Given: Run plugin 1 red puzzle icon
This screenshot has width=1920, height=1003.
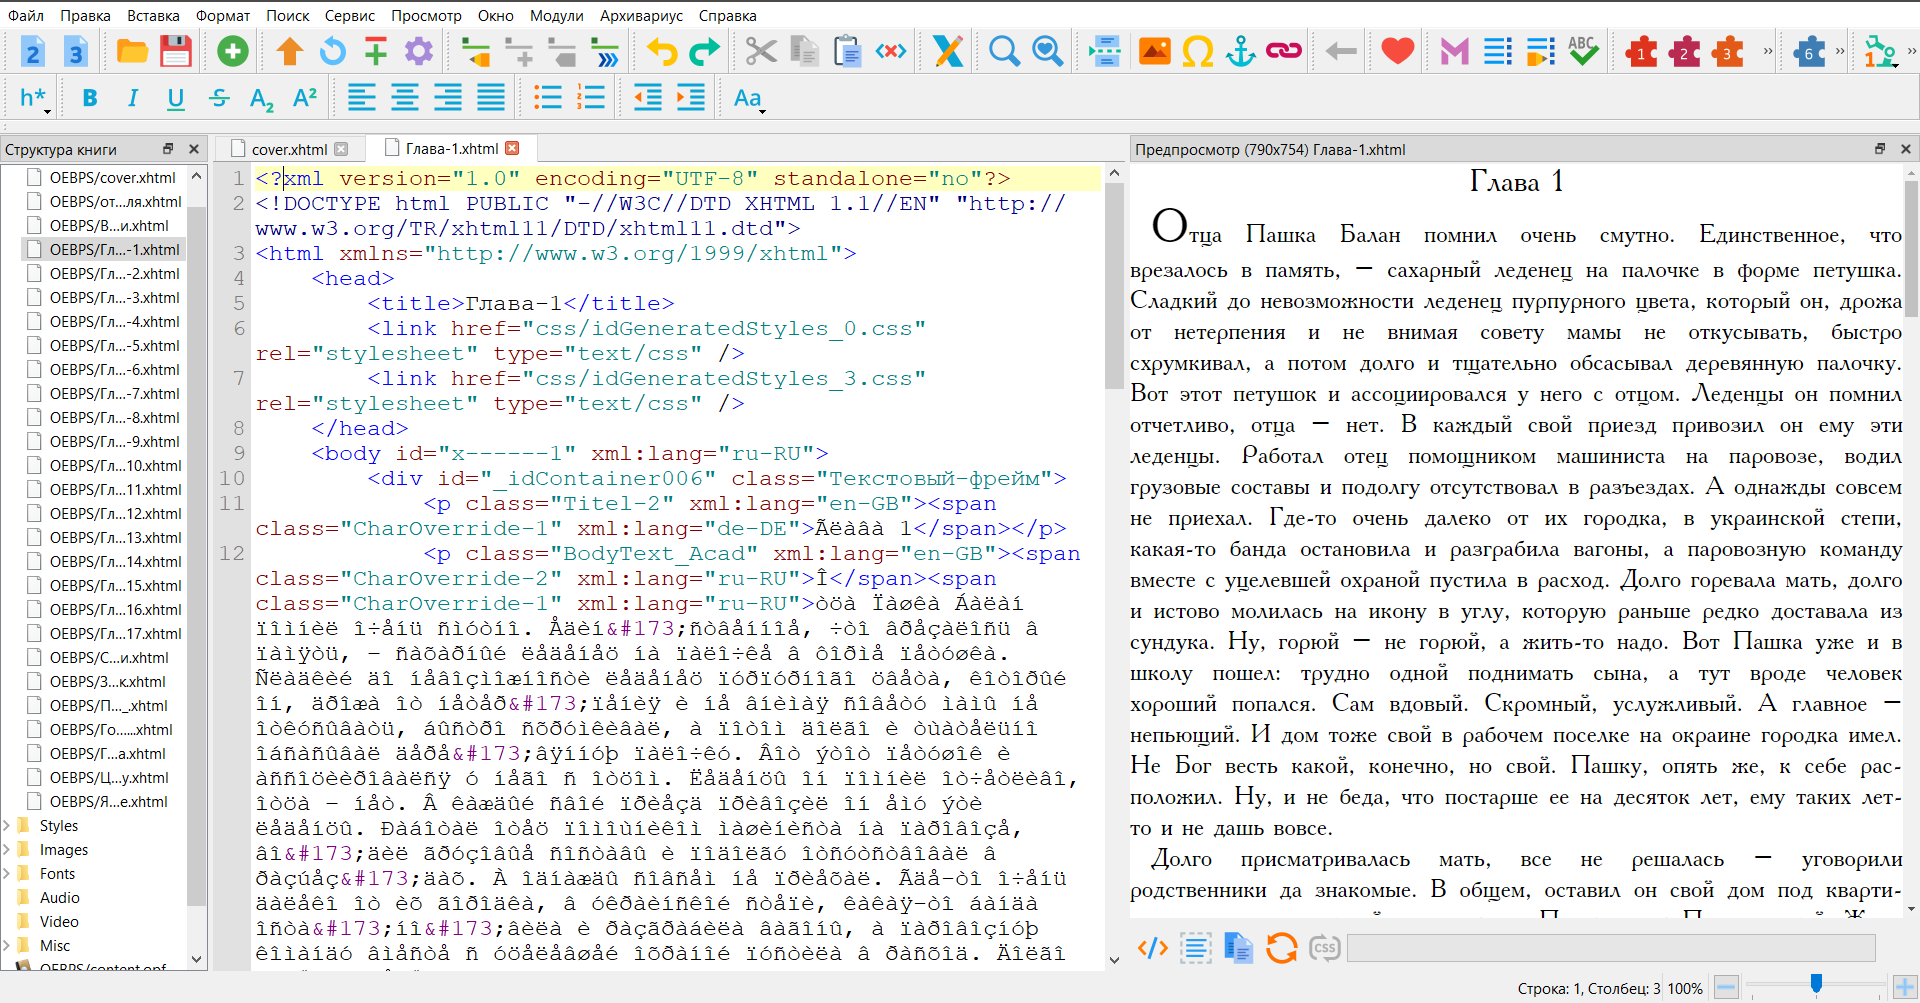Looking at the screenshot, I should pos(1641,51).
